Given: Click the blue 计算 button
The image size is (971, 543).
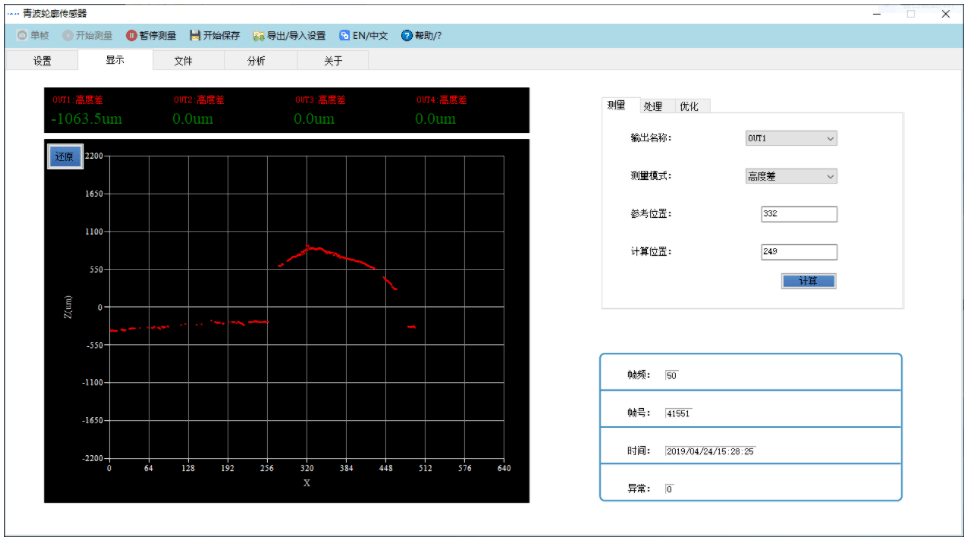Looking at the screenshot, I should click(x=808, y=281).
